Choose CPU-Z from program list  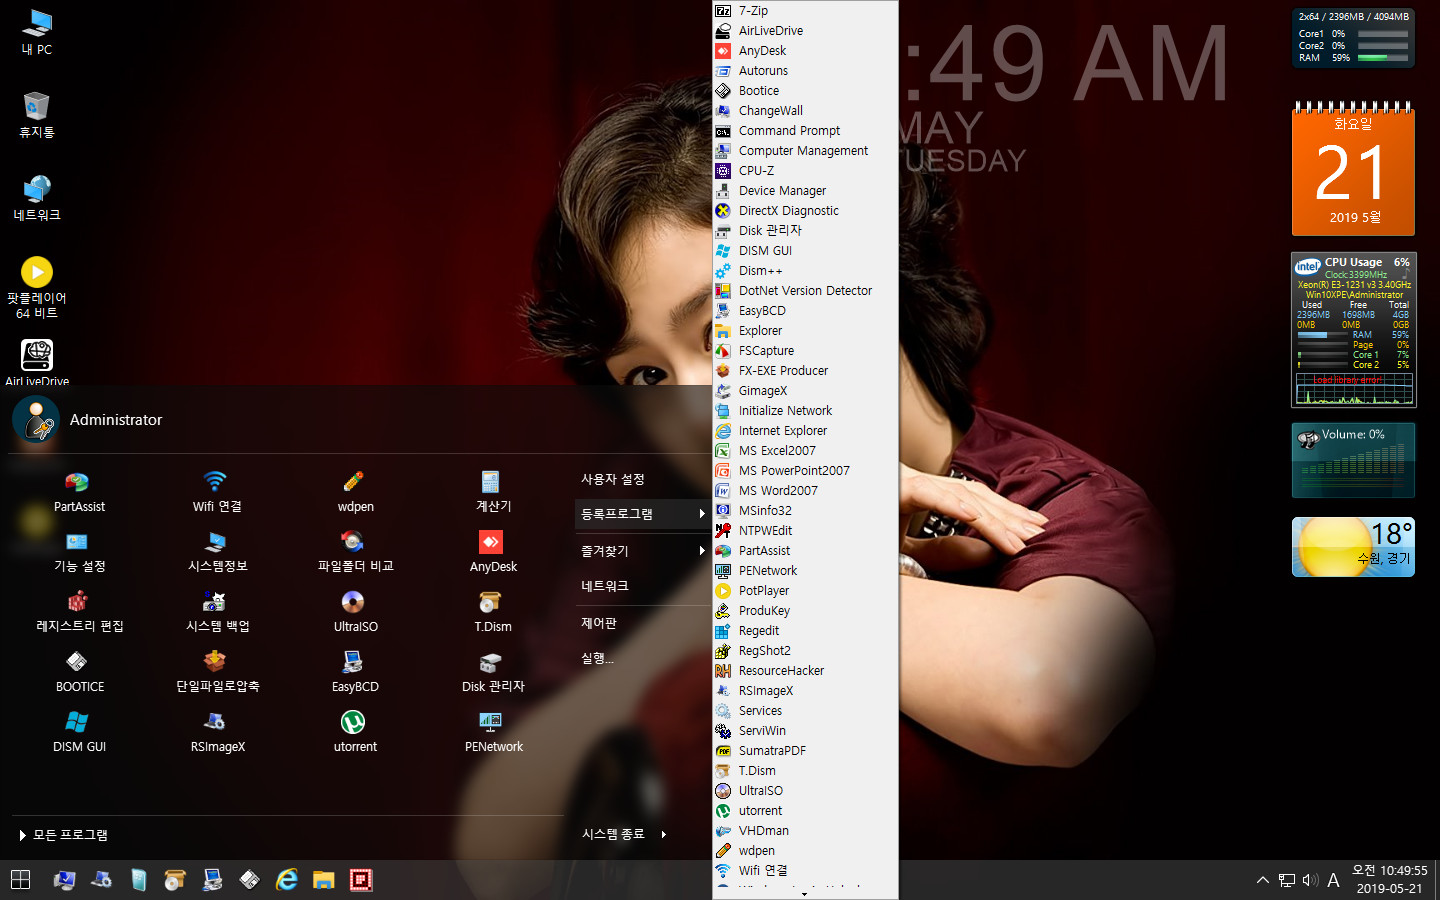805,171
